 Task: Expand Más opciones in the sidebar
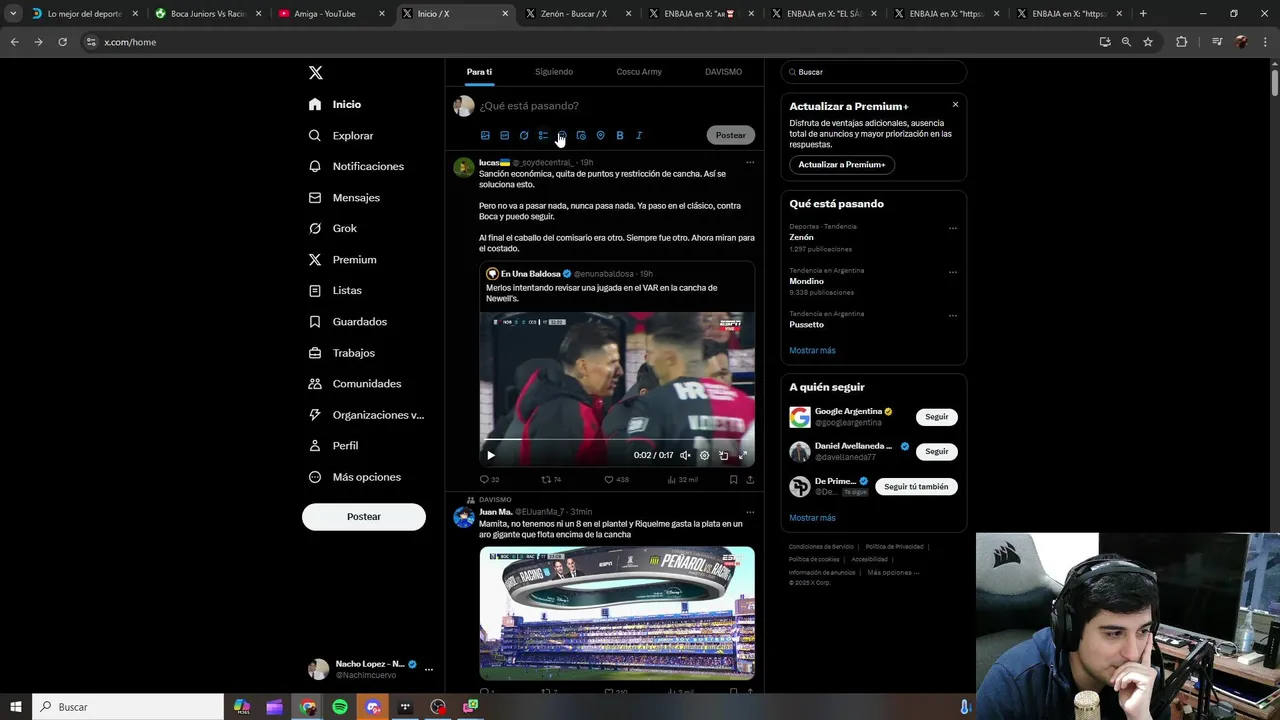pyautogui.click(x=354, y=477)
